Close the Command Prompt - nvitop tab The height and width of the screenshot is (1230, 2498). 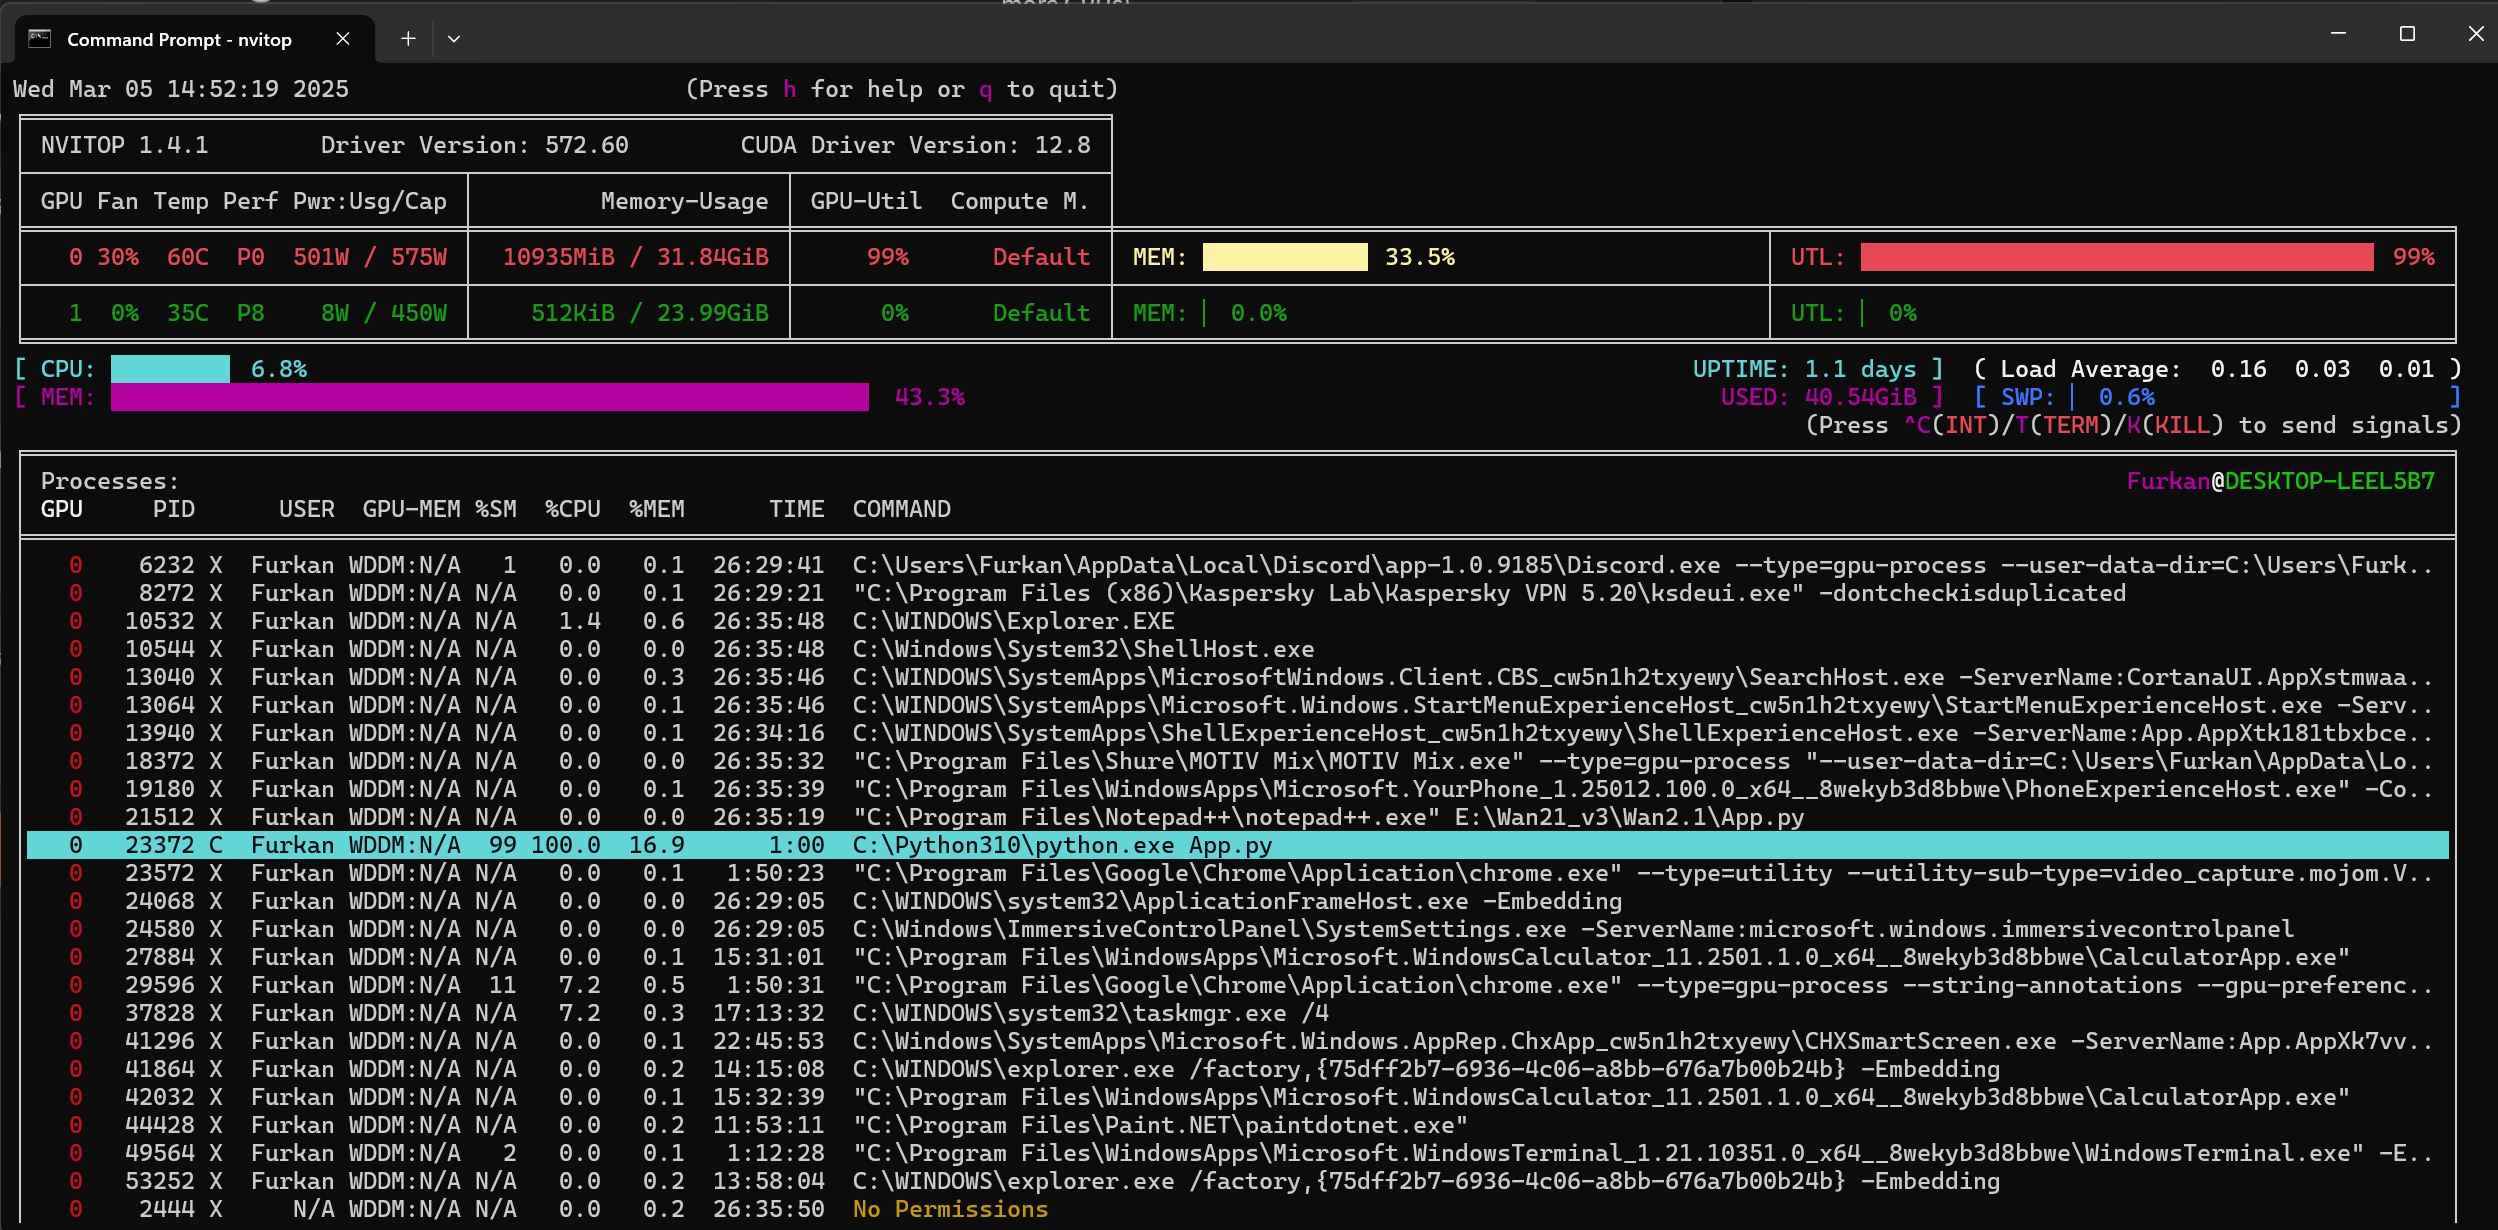tap(343, 39)
